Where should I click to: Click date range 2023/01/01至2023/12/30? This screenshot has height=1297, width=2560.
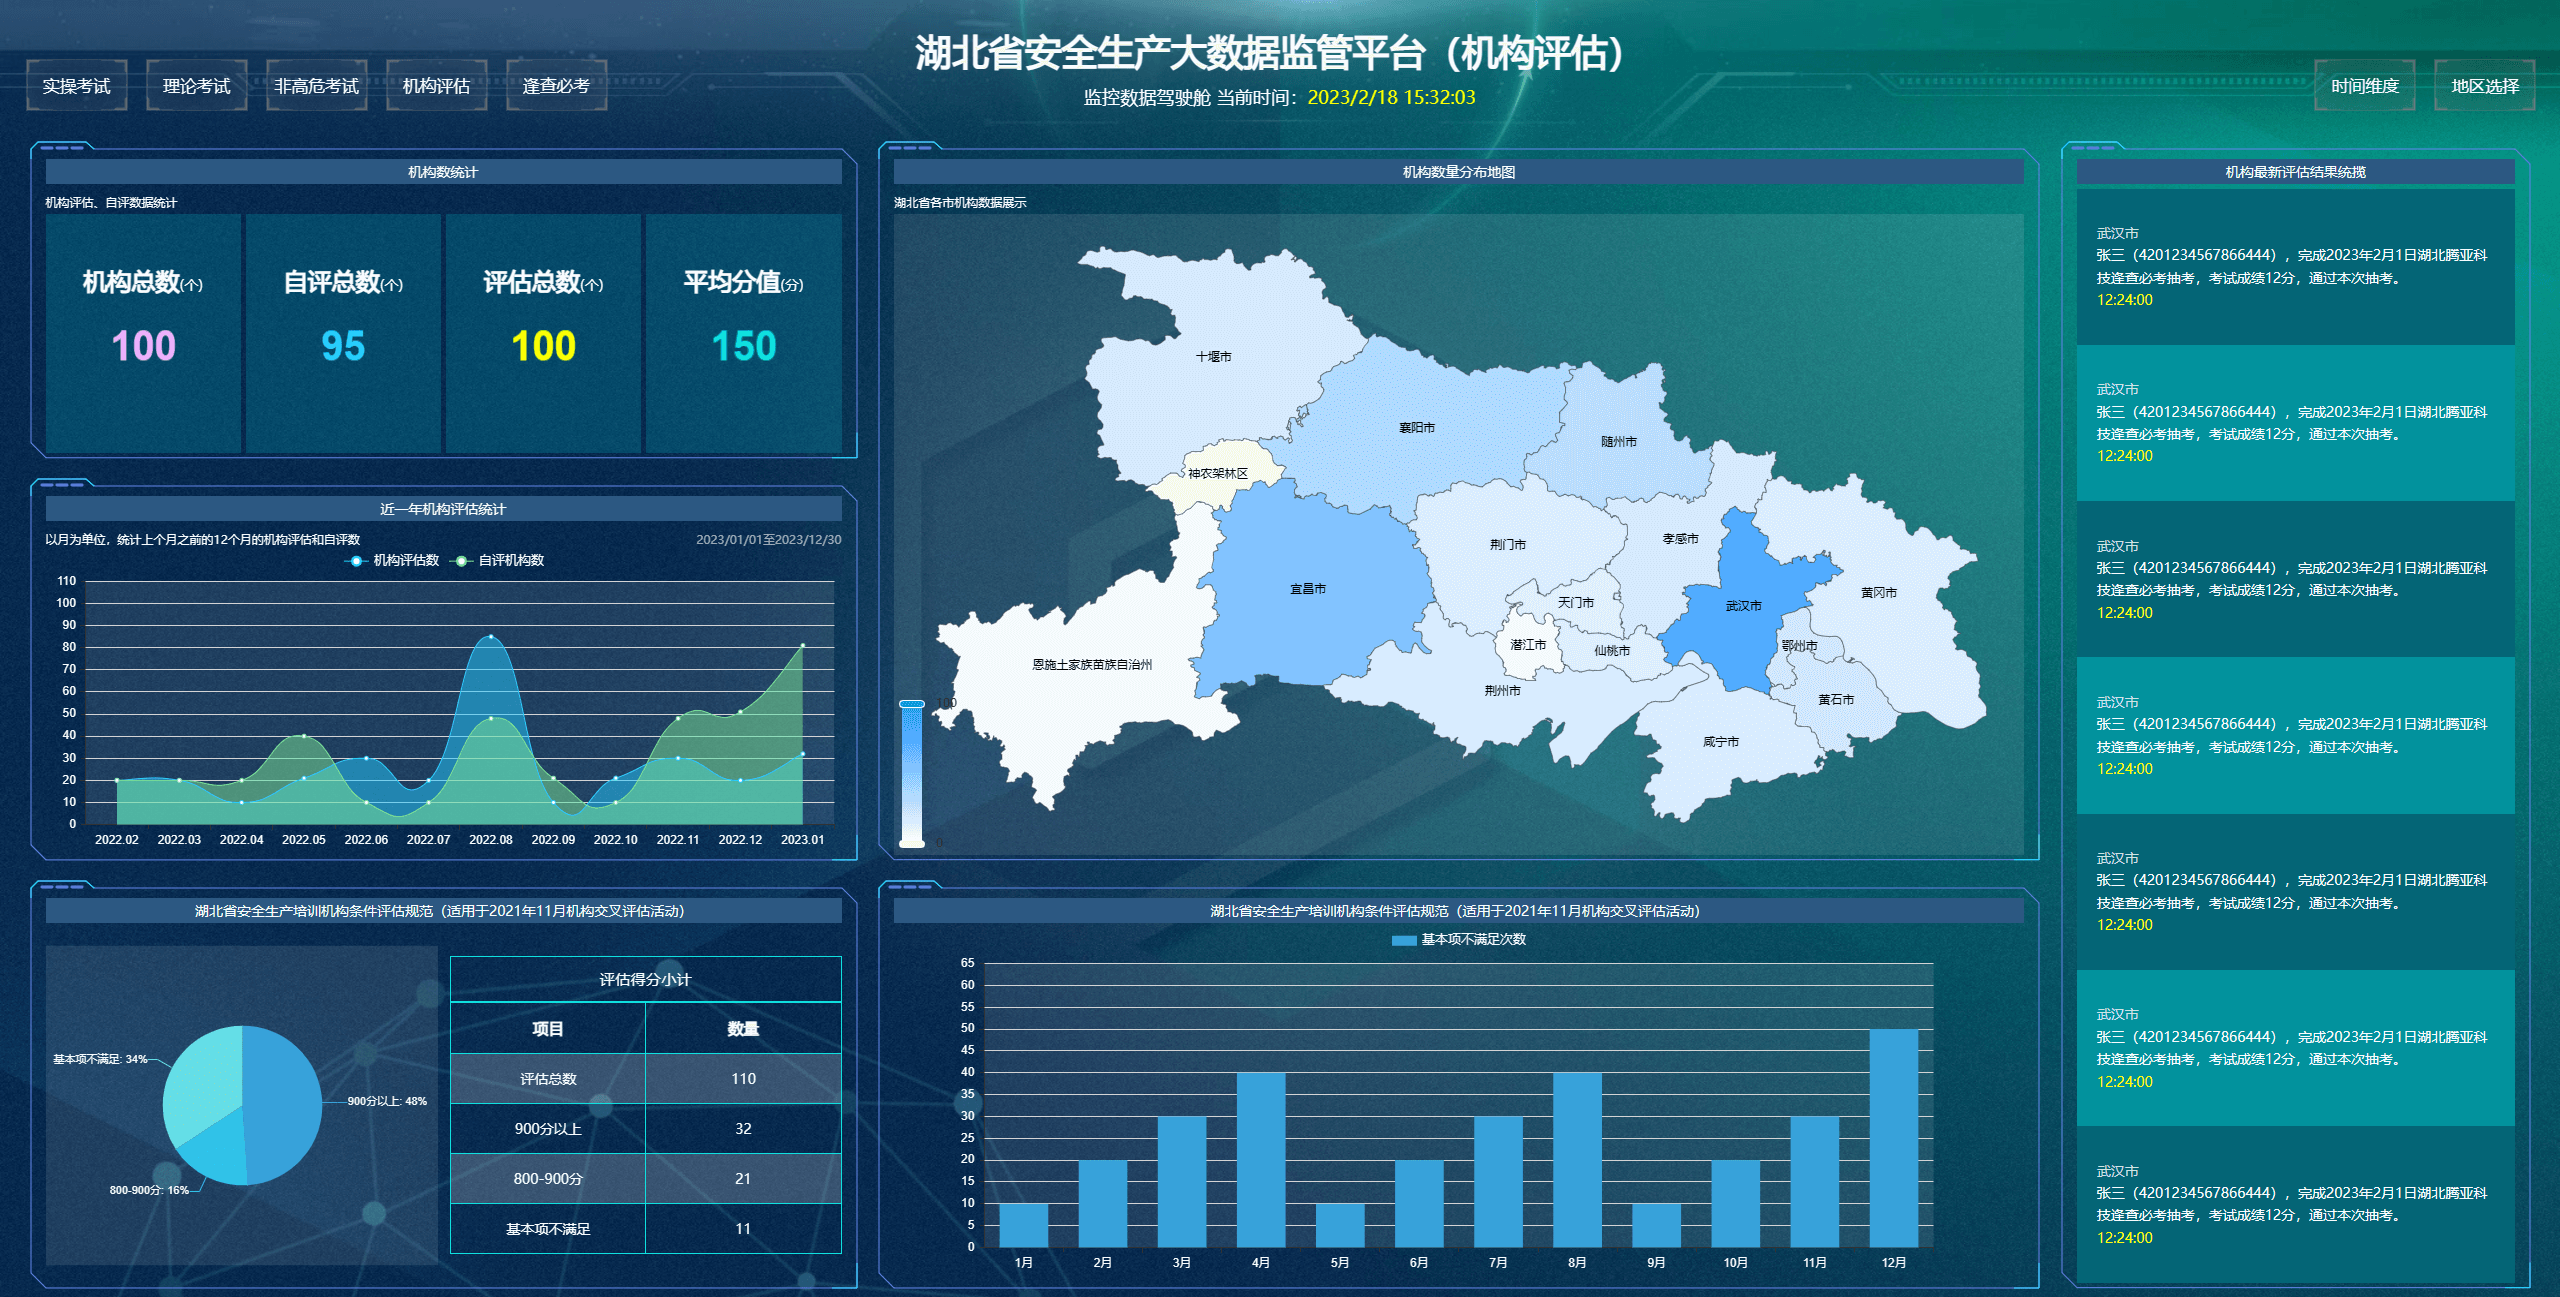(768, 539)
